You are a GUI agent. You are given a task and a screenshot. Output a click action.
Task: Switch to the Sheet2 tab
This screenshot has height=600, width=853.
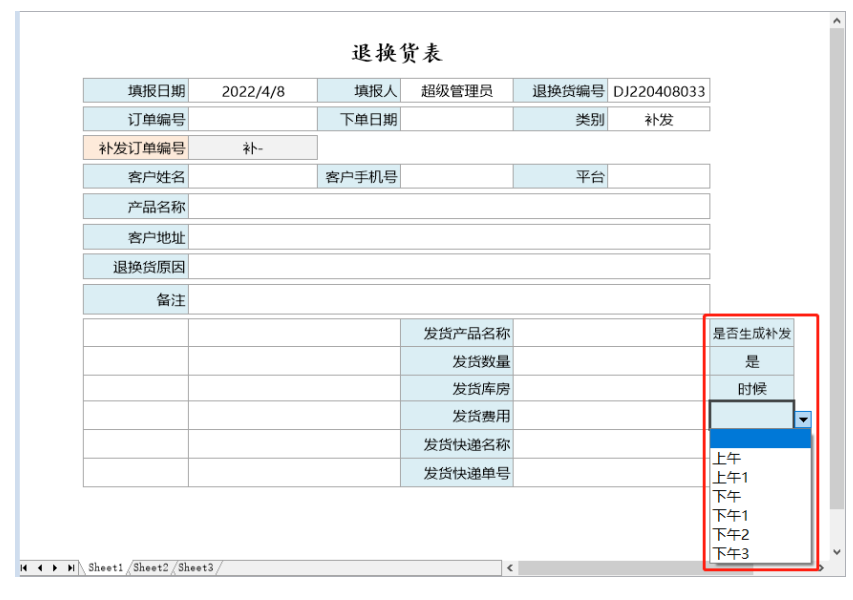click(x=151, y=568)
